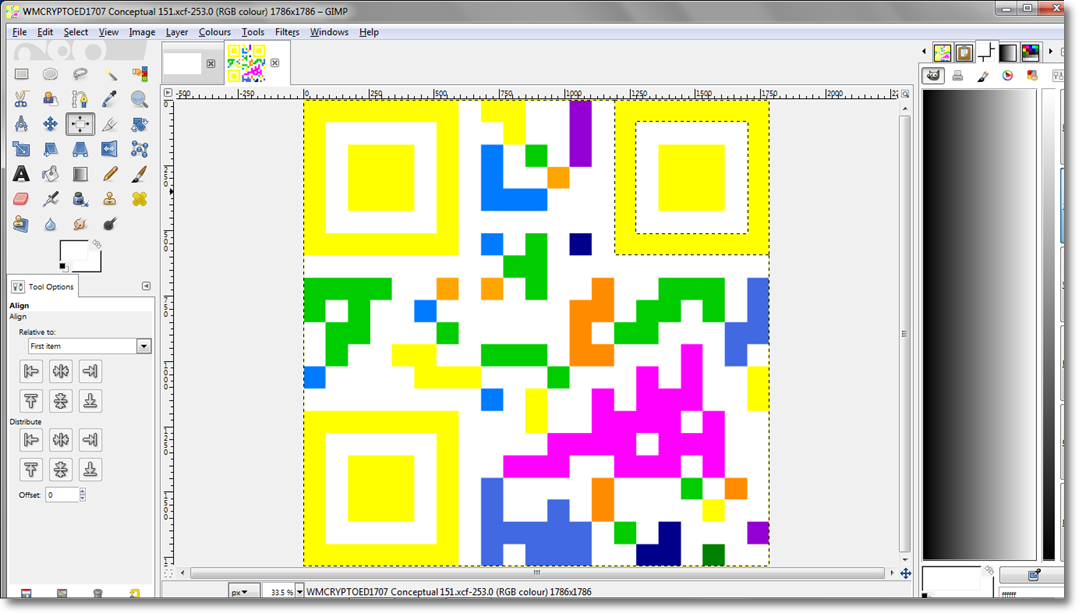Select the Shear tool
Image resolution: width=1080 pixels, height=615 pixels.
[x=50, y=149]
